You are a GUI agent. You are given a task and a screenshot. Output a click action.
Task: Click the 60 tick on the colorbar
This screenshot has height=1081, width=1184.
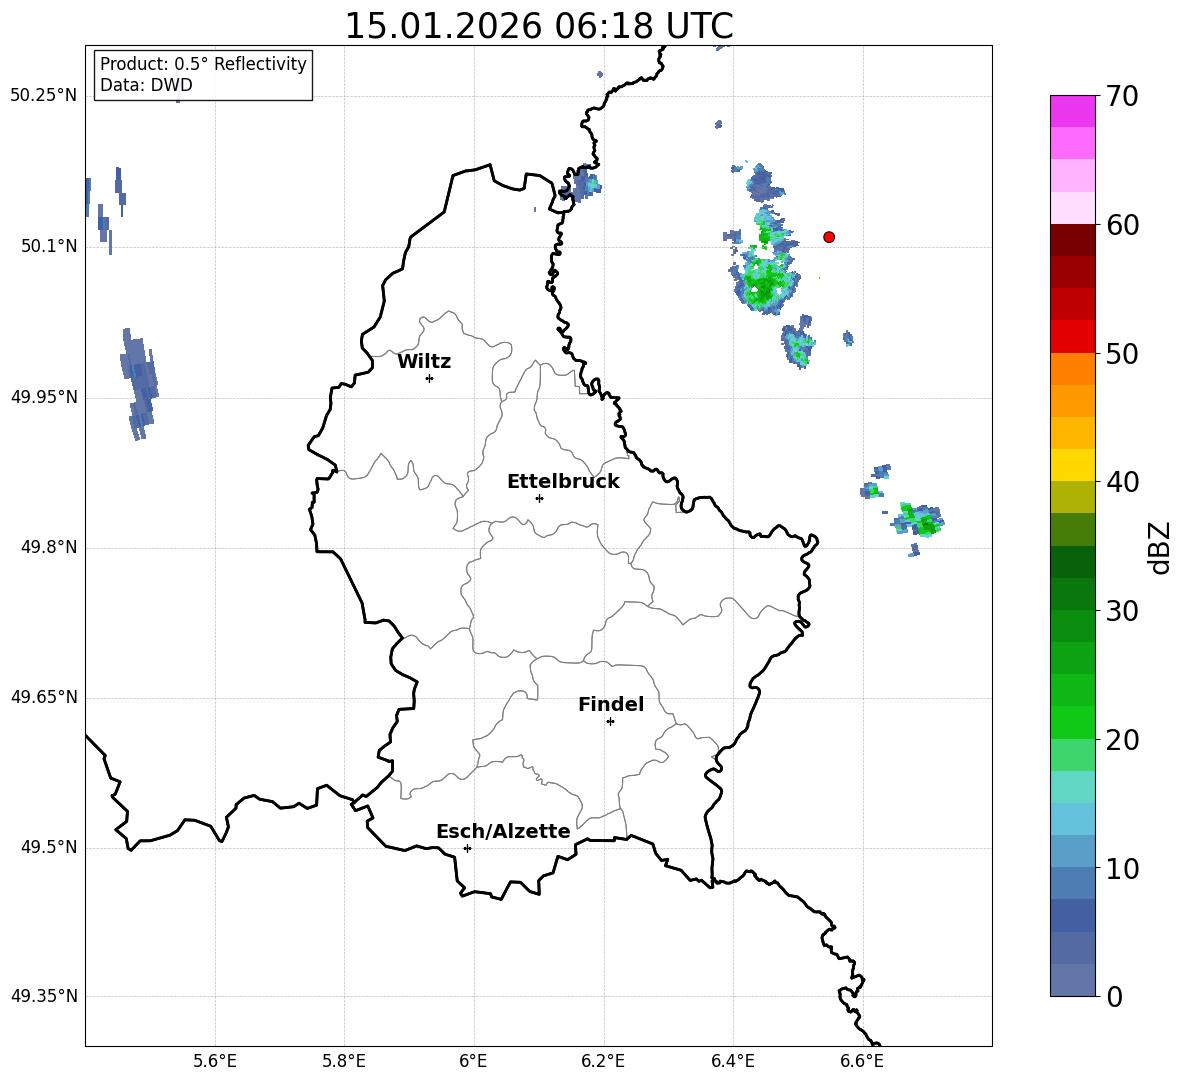point(1123,225)
